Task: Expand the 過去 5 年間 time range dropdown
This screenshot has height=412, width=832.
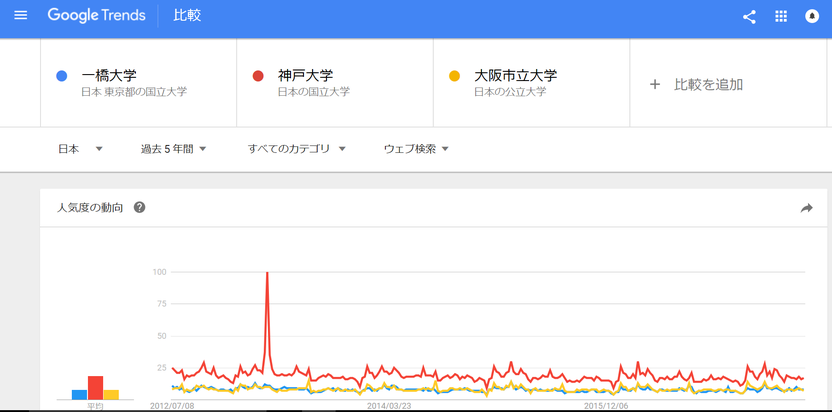Action: click(174, 149)
